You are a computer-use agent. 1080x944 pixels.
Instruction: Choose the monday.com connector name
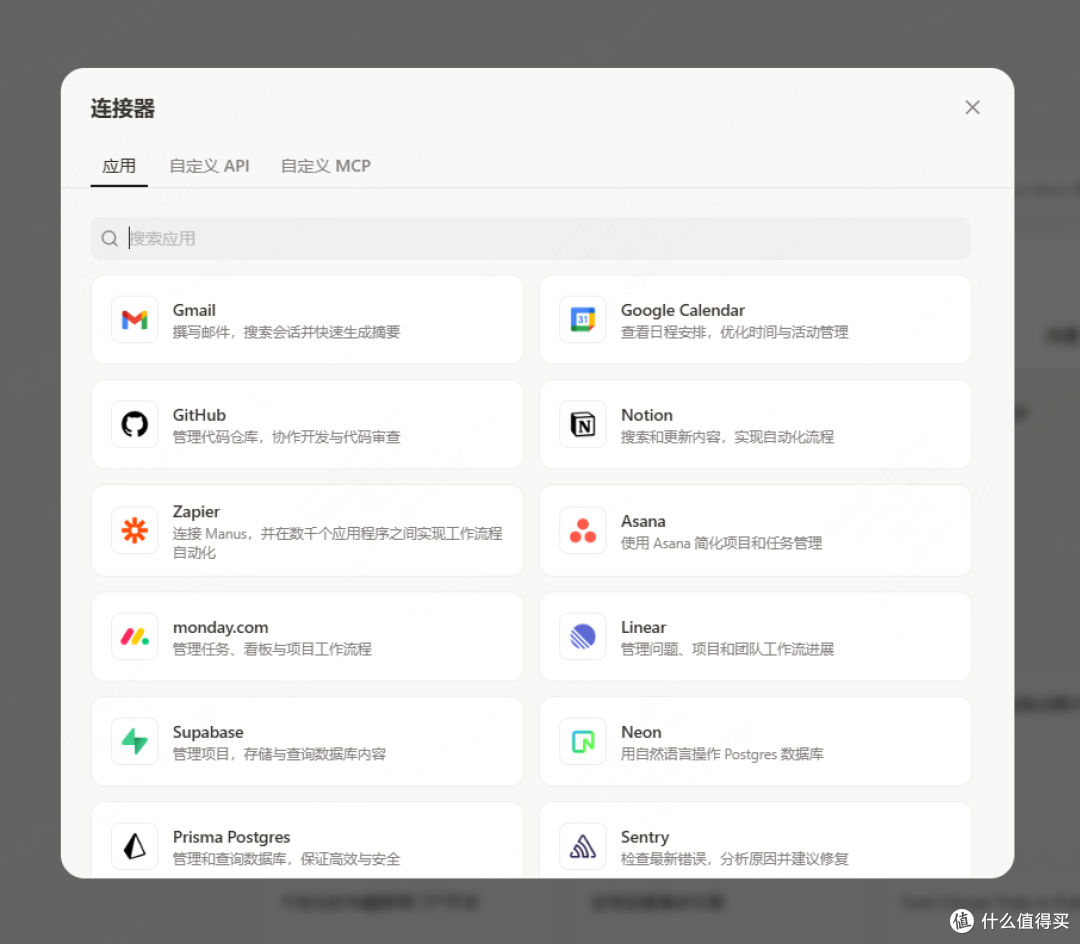coord(220,627)
